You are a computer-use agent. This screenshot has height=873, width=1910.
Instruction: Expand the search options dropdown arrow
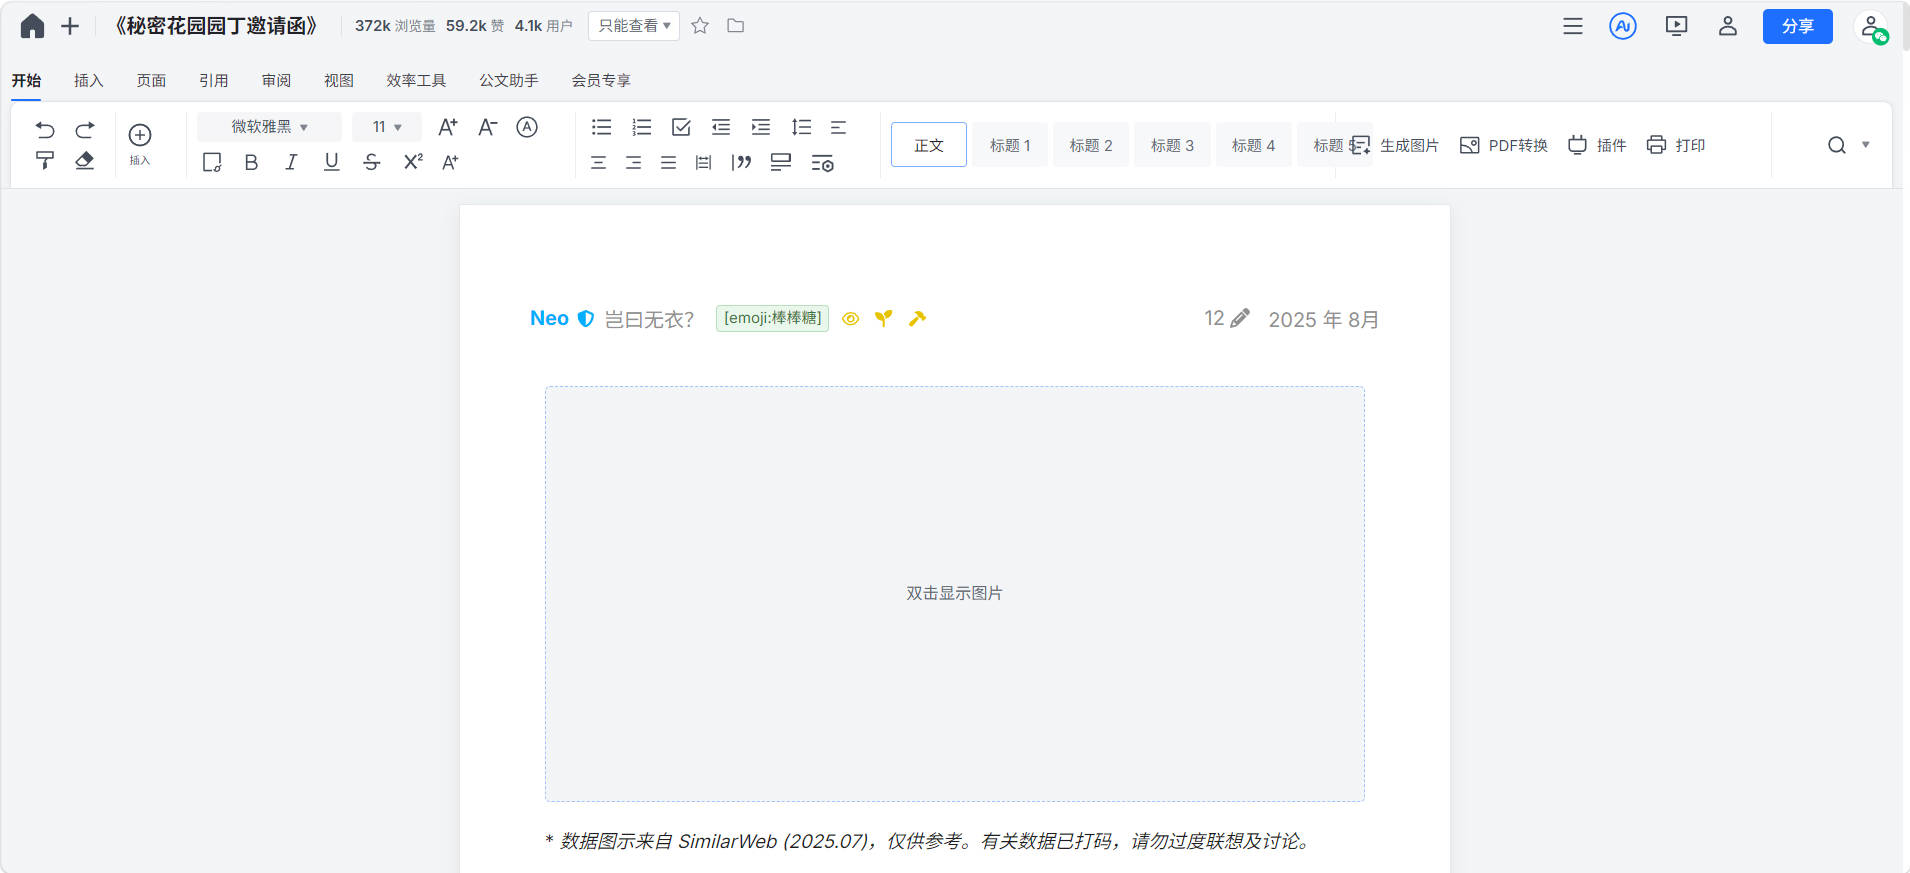1865,145
